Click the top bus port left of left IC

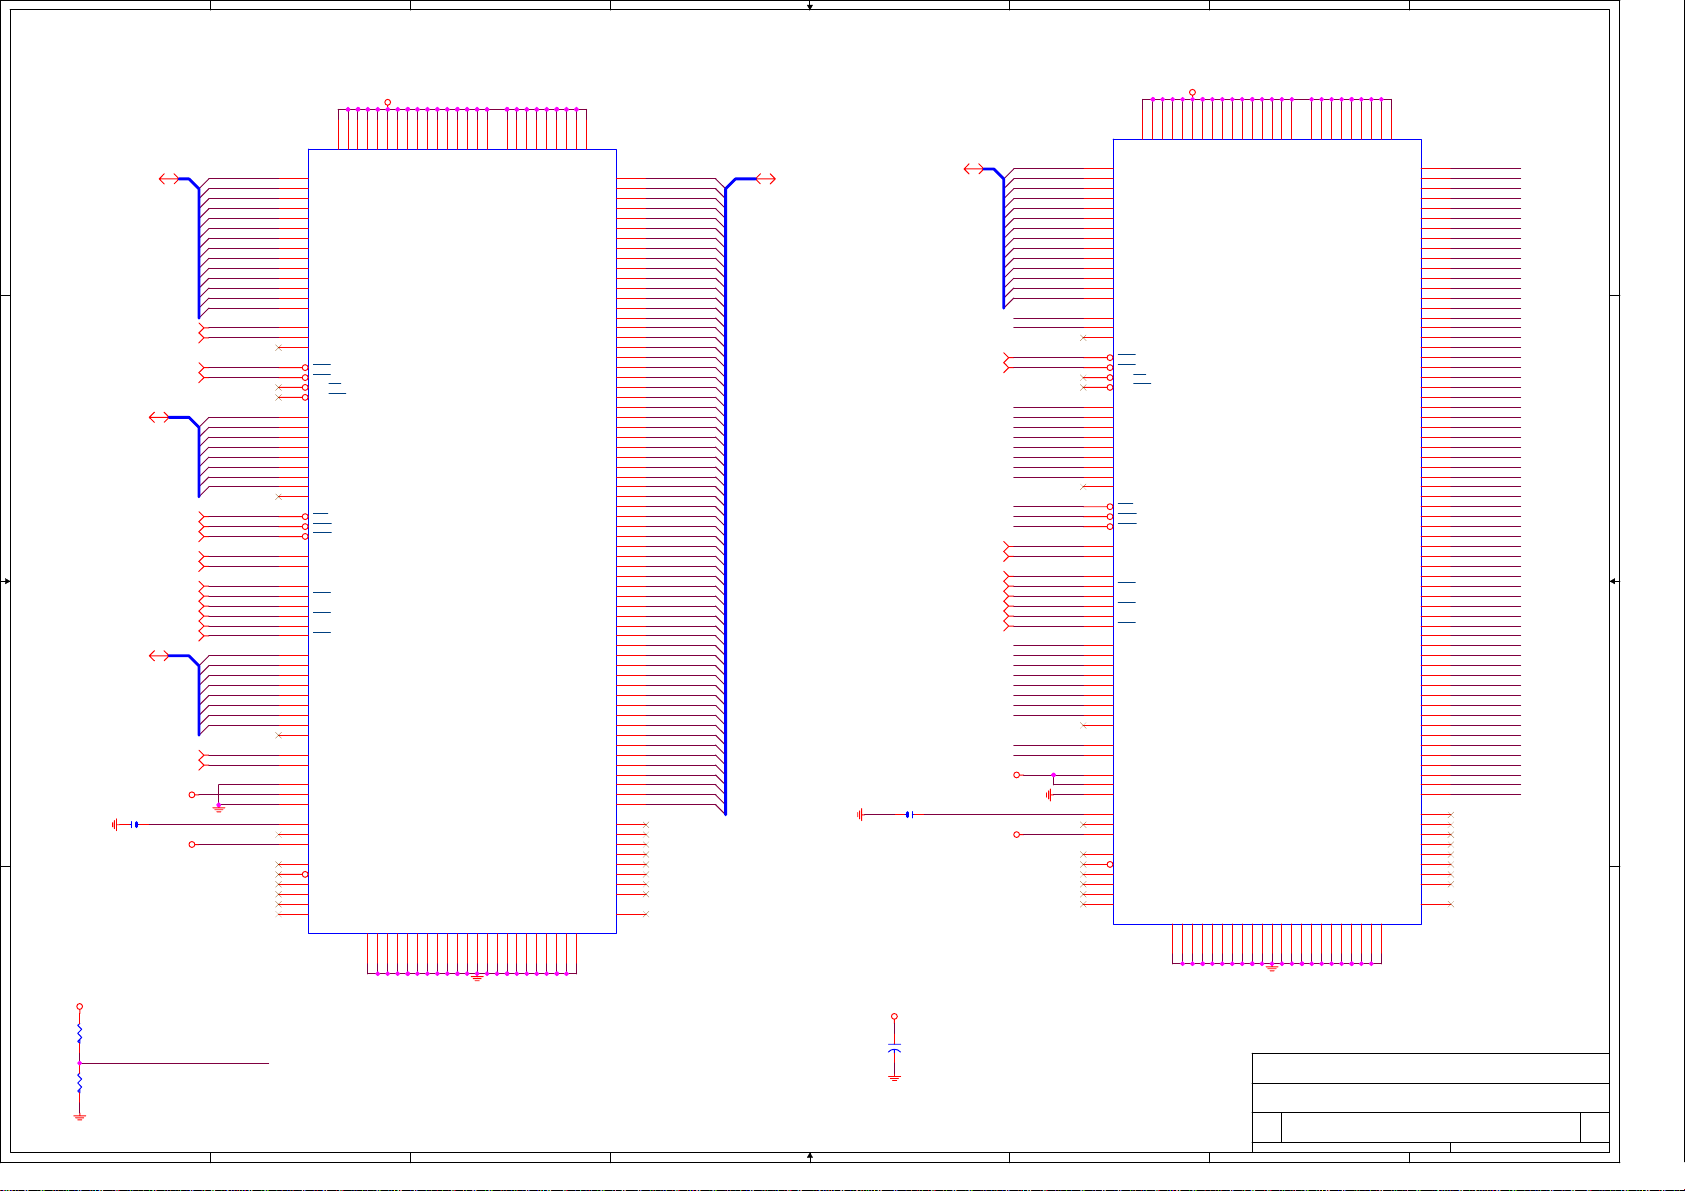[169, 179]
